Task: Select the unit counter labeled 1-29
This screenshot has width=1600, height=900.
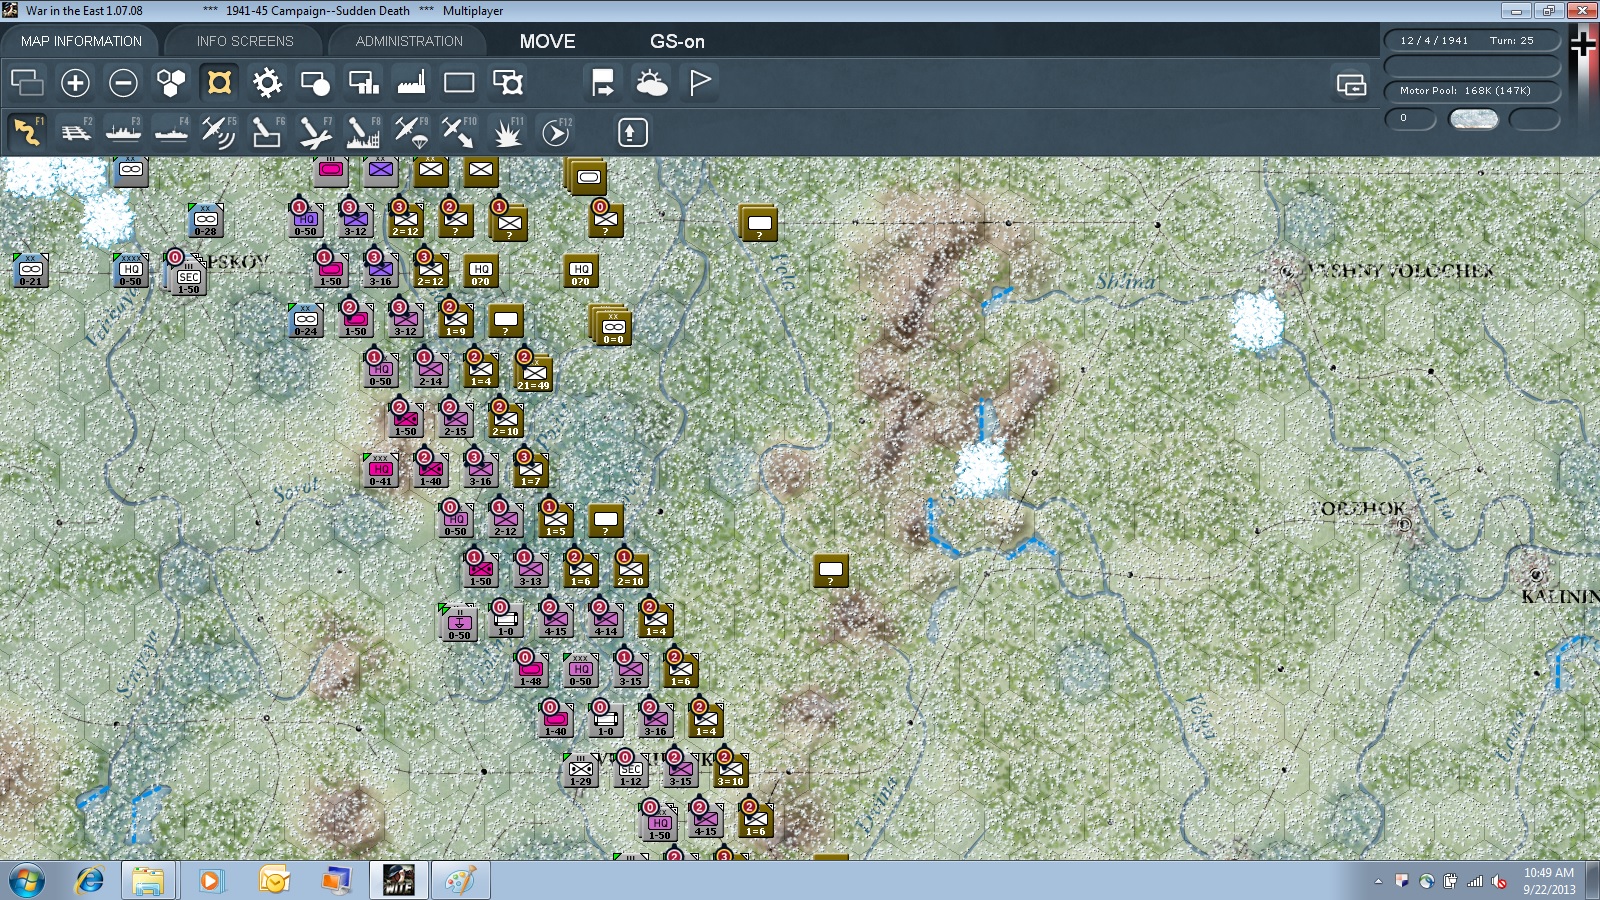Action: pos(580,770)
